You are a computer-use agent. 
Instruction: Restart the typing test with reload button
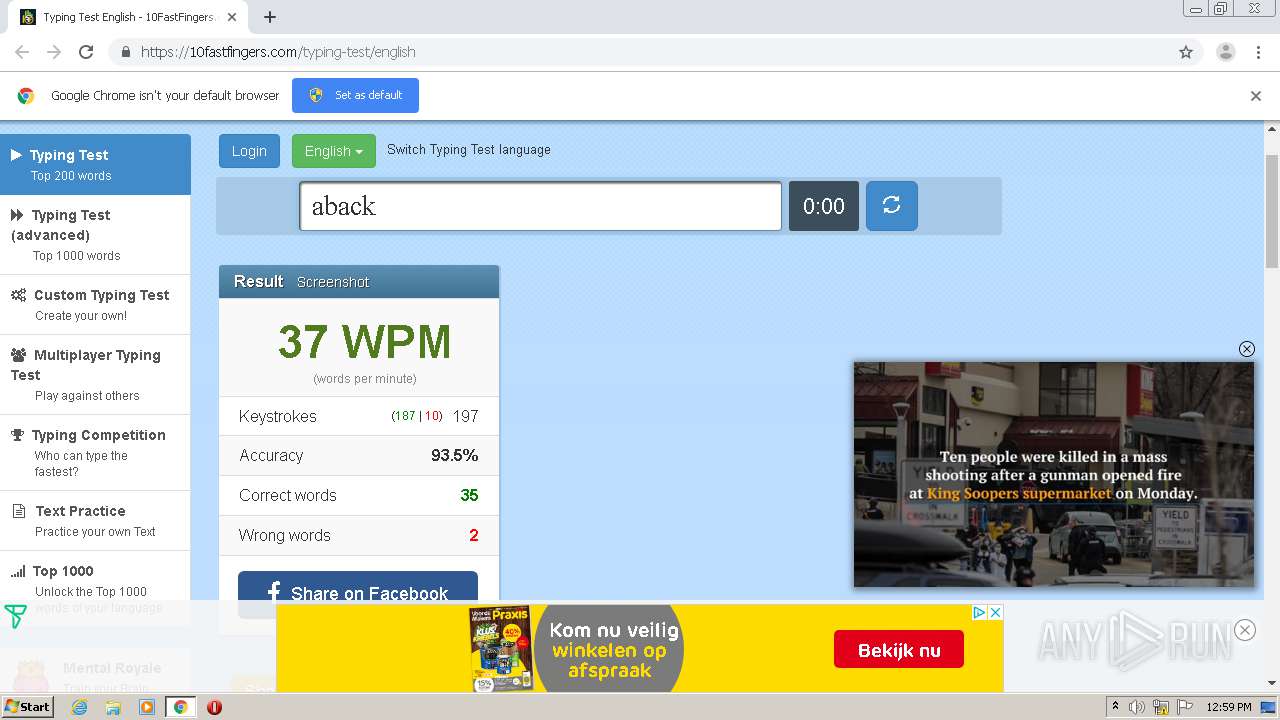click(x=892, y=206)
